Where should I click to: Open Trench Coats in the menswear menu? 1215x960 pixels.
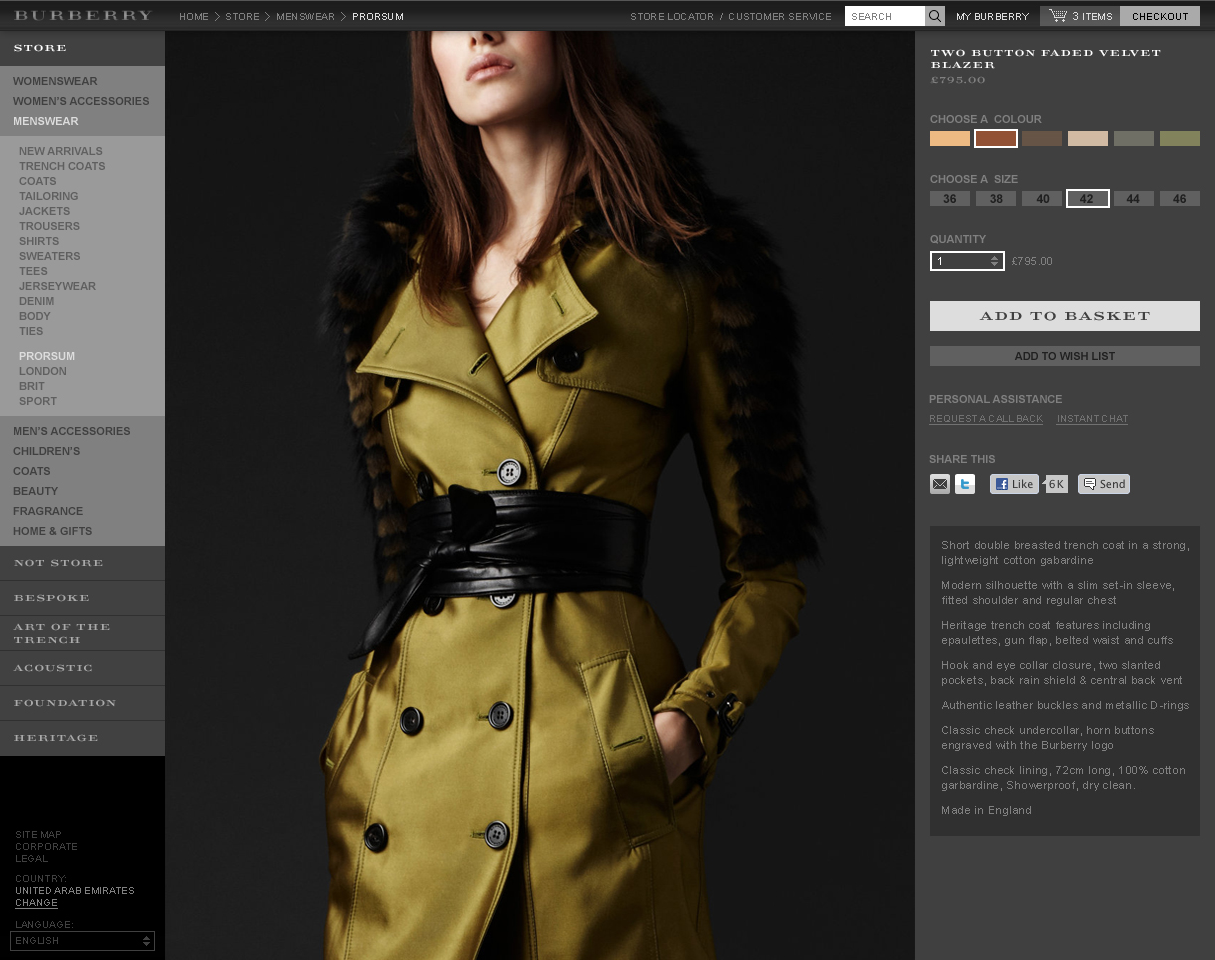point(62,166)
